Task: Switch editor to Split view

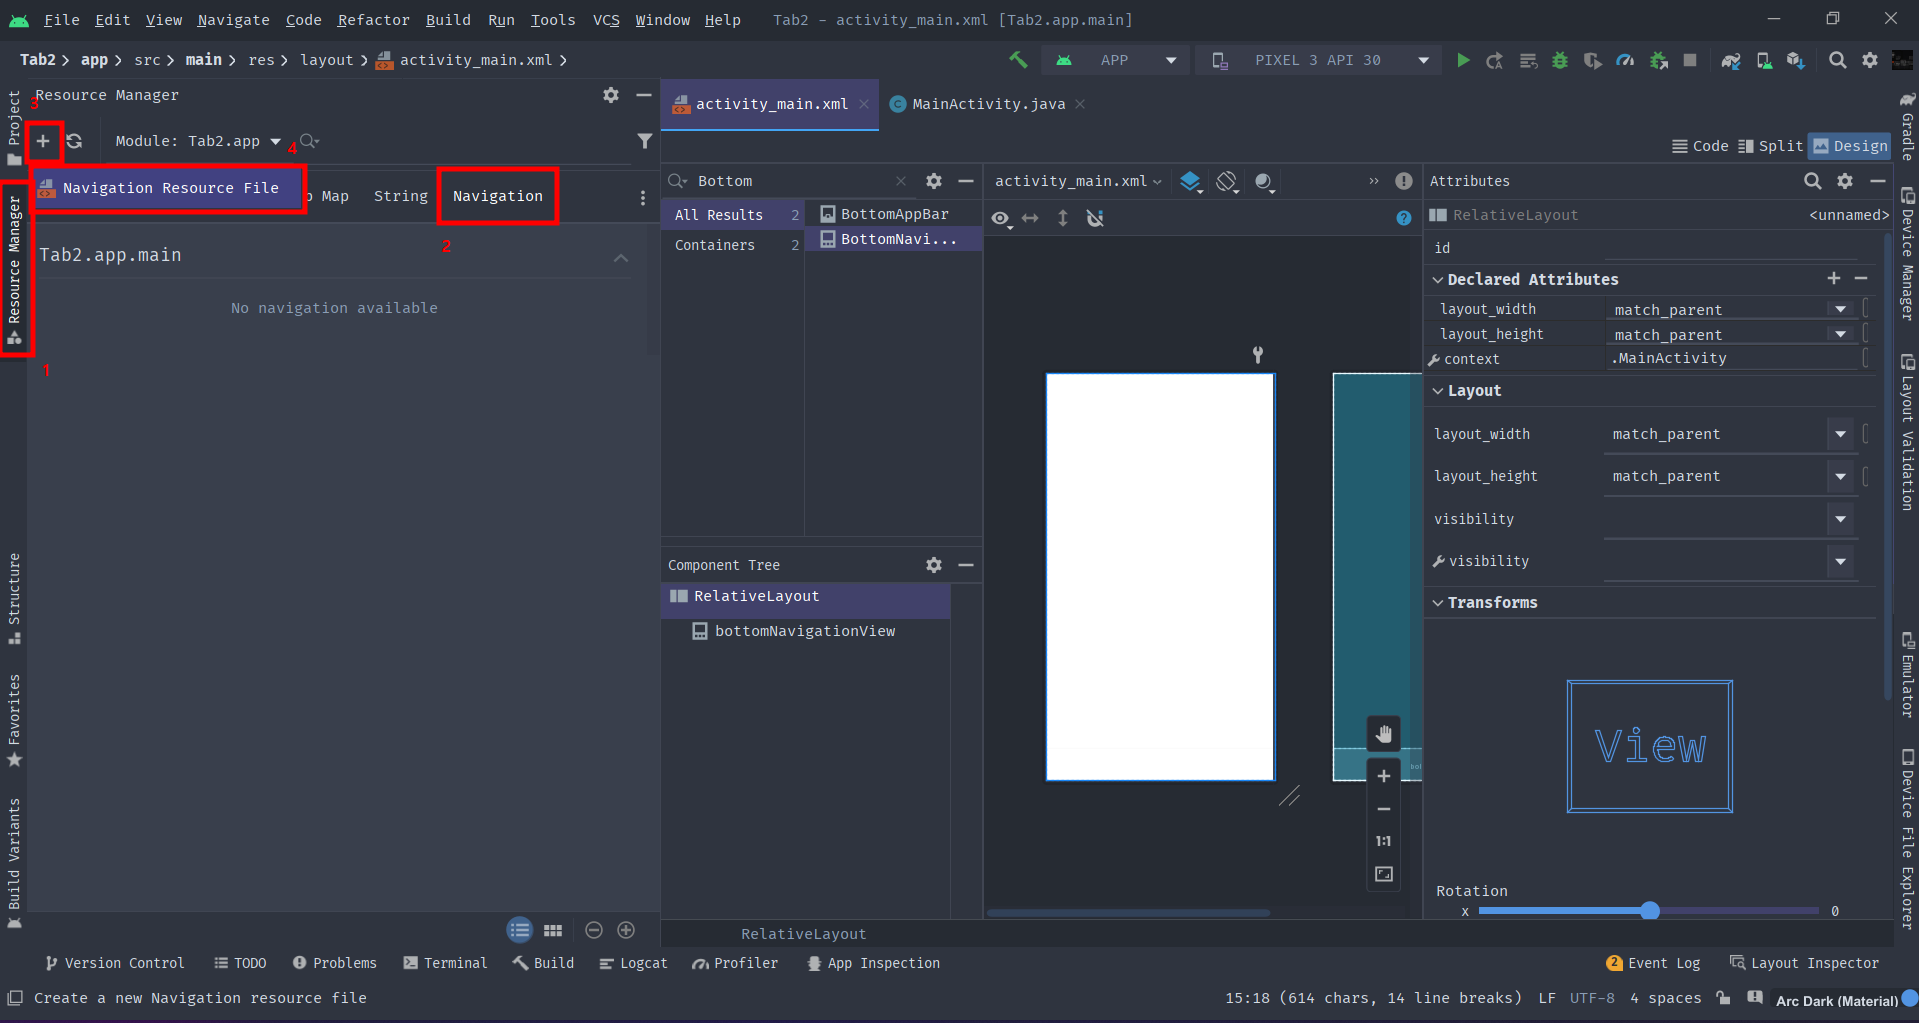Action: (x=1770, y=146)
